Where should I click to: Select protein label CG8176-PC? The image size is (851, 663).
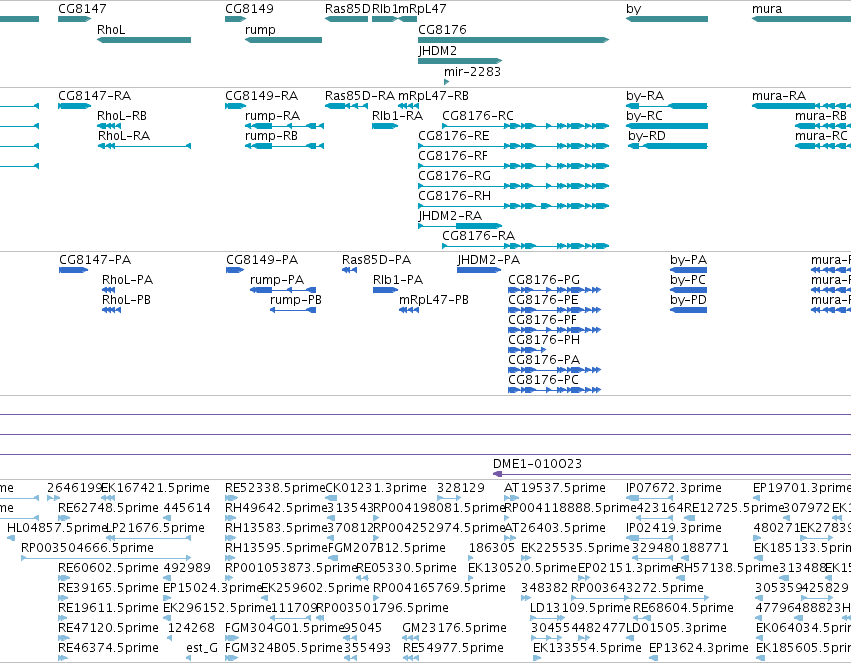coord(543,380)
